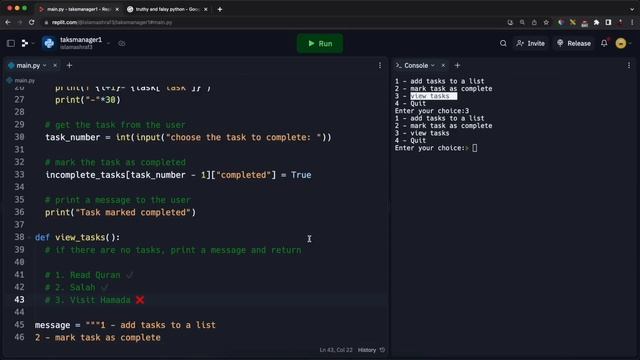This screenshot has width=640, height=360.
Task: Click the '# mark the task as completed' comment
Action: pyautogui.click(x=116, y=162)
